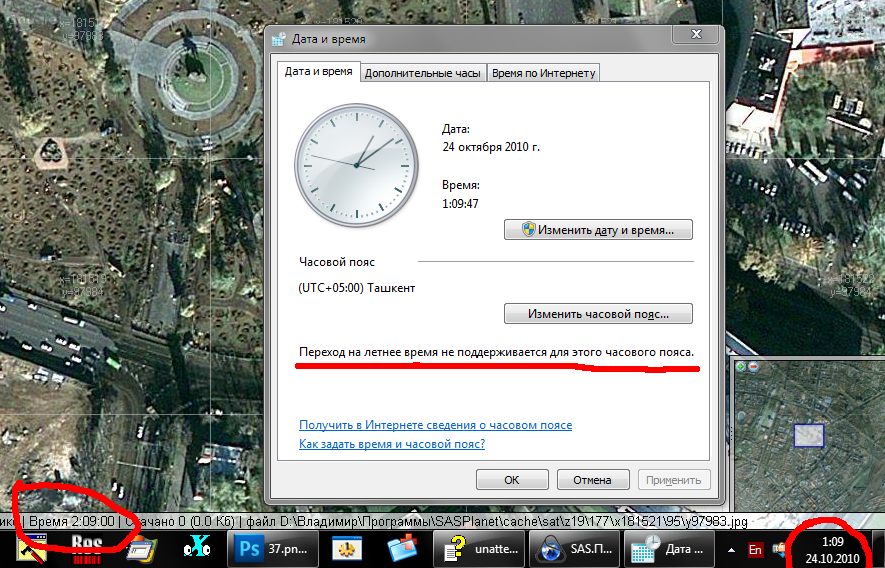885x568 pixels.
Task: Open link 'Получить в Интернете сведения о часовом поясе'
Action: (x=435, y=425)
